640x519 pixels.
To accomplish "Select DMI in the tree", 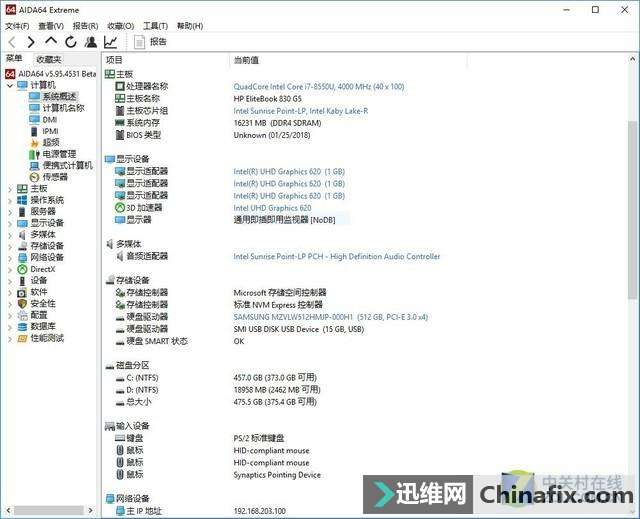I will pyautogui.click(x=50, y=120).
